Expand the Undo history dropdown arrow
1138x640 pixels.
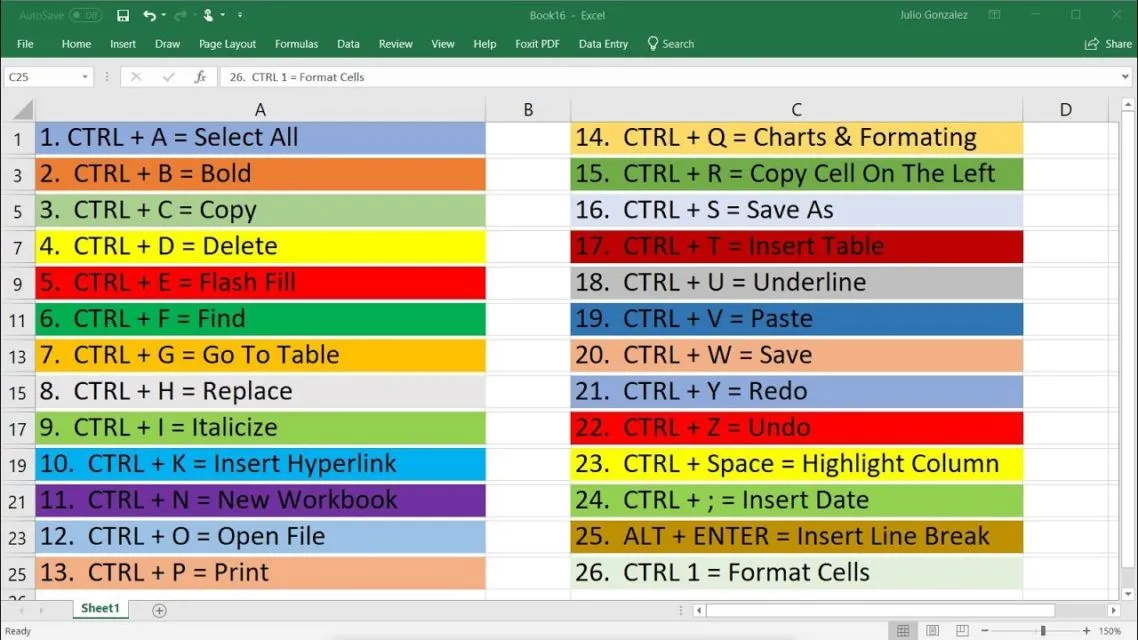point(163,15)
